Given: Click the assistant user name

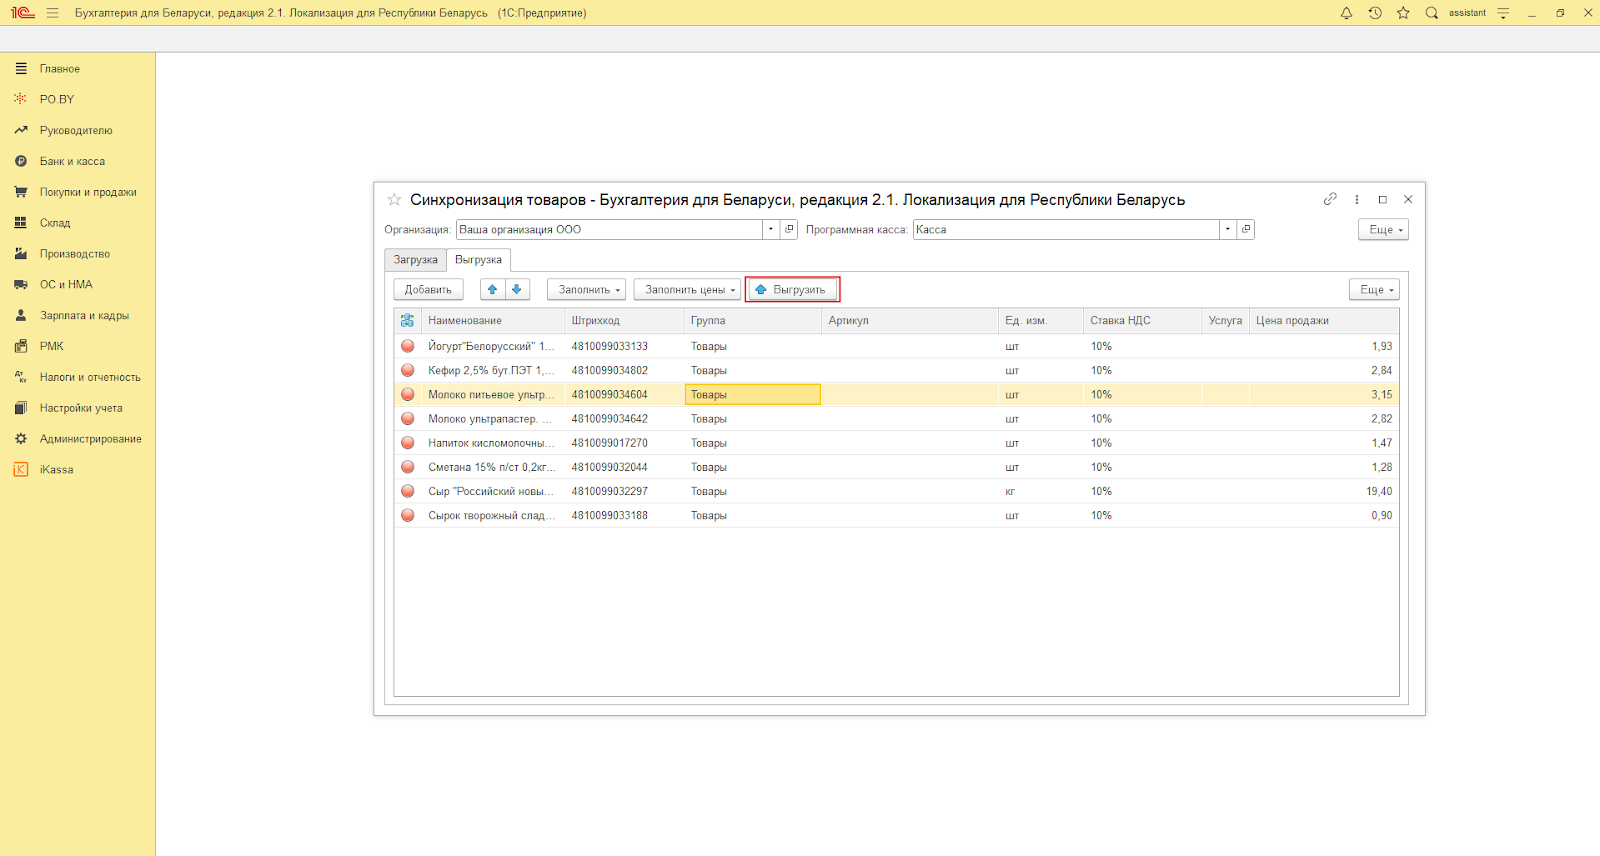Looking at the screenshot, I should click(x=1467, y=13).
